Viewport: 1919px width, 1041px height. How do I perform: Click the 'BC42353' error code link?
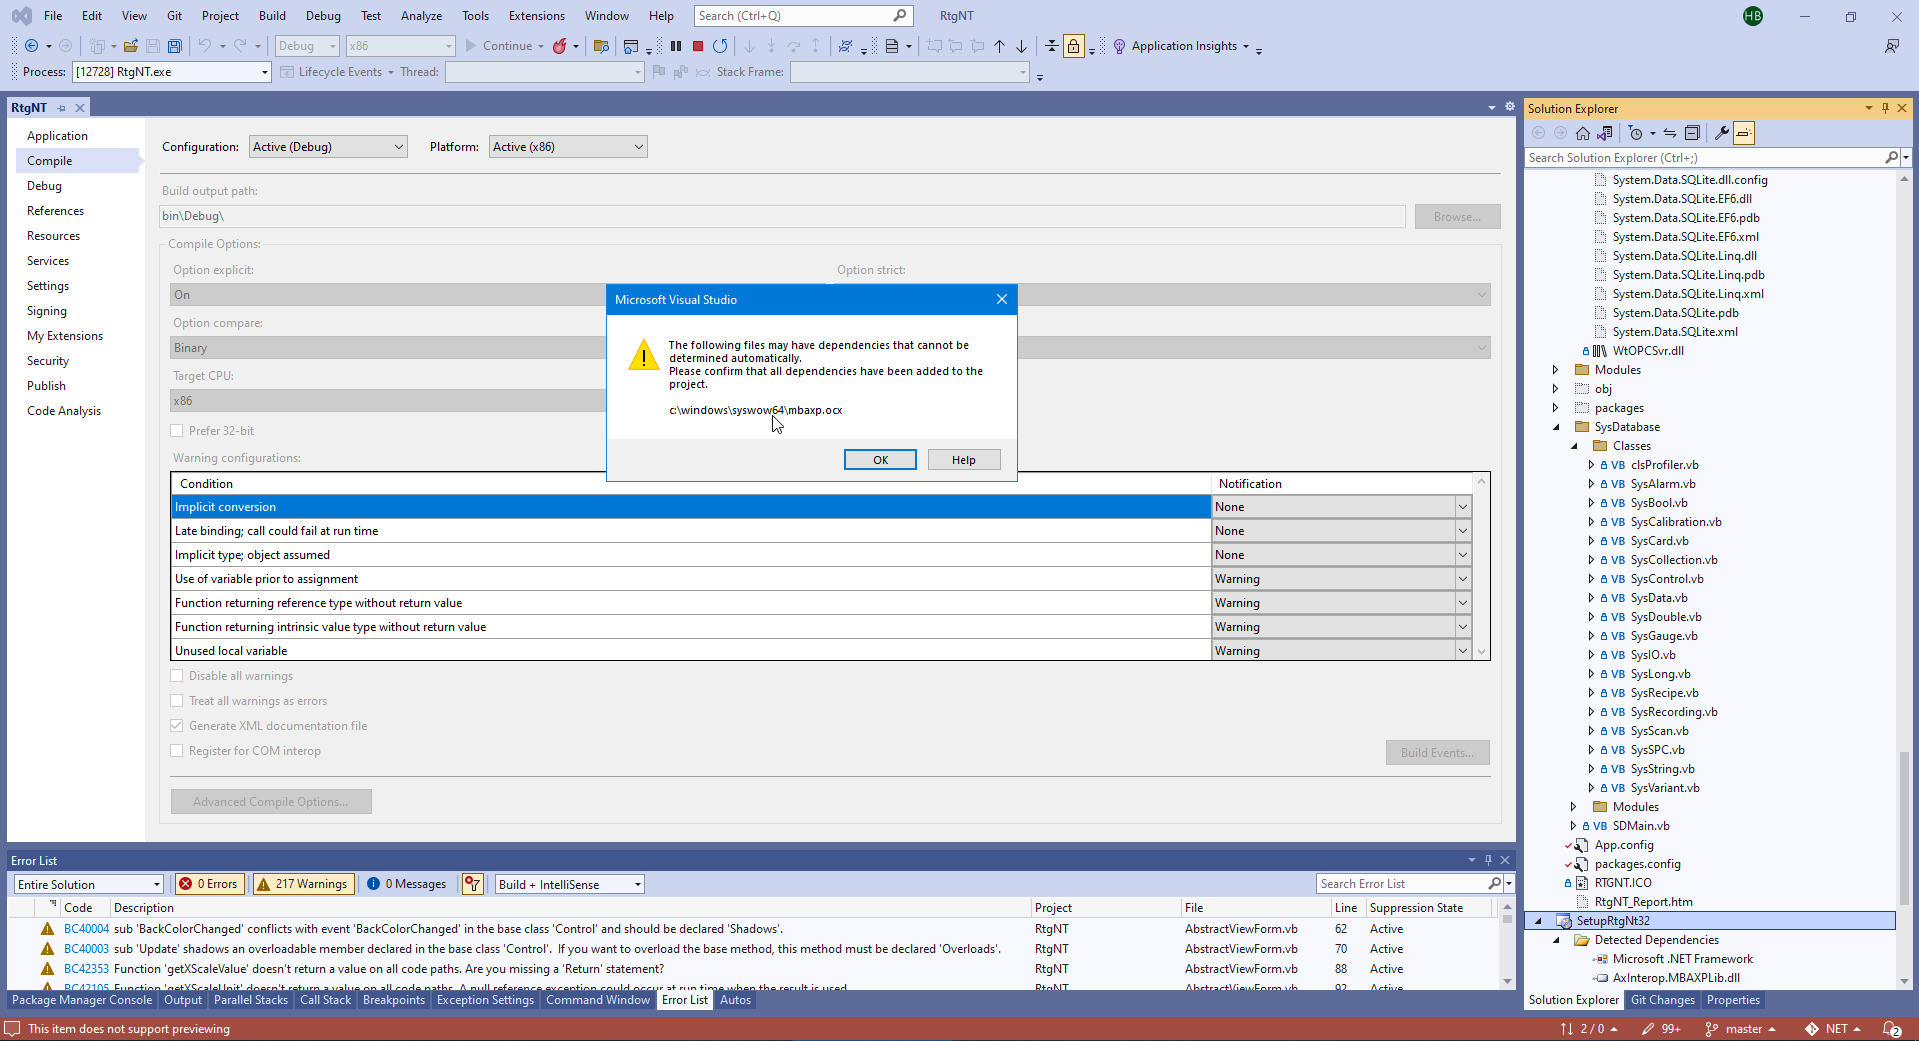coord(86,969)
